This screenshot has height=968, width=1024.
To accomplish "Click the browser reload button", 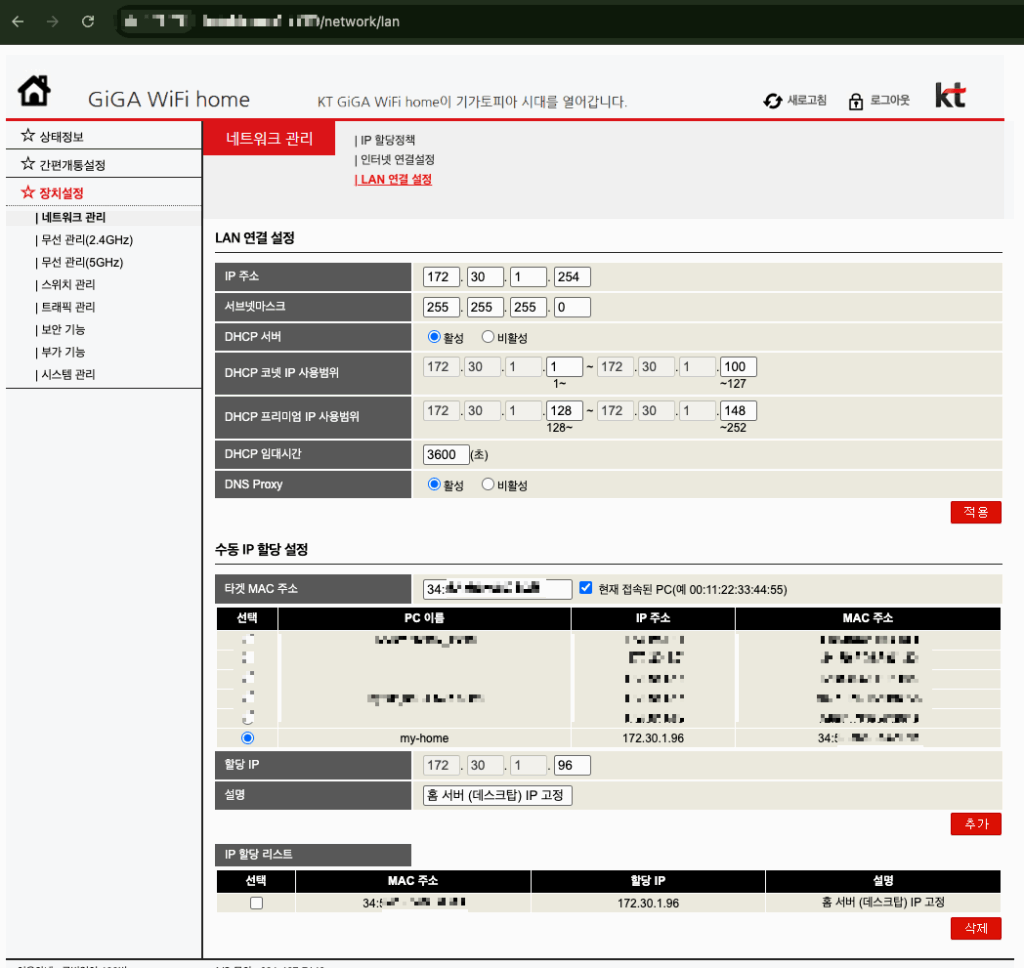I will point(87,21).
